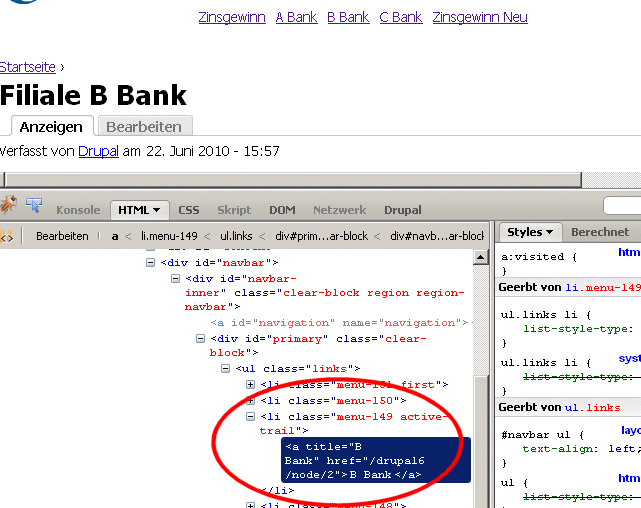The width and height of the screenshot is (641, 508).
Task: Select li.menu-149 in the breadcrumb path
Action: 170,236
